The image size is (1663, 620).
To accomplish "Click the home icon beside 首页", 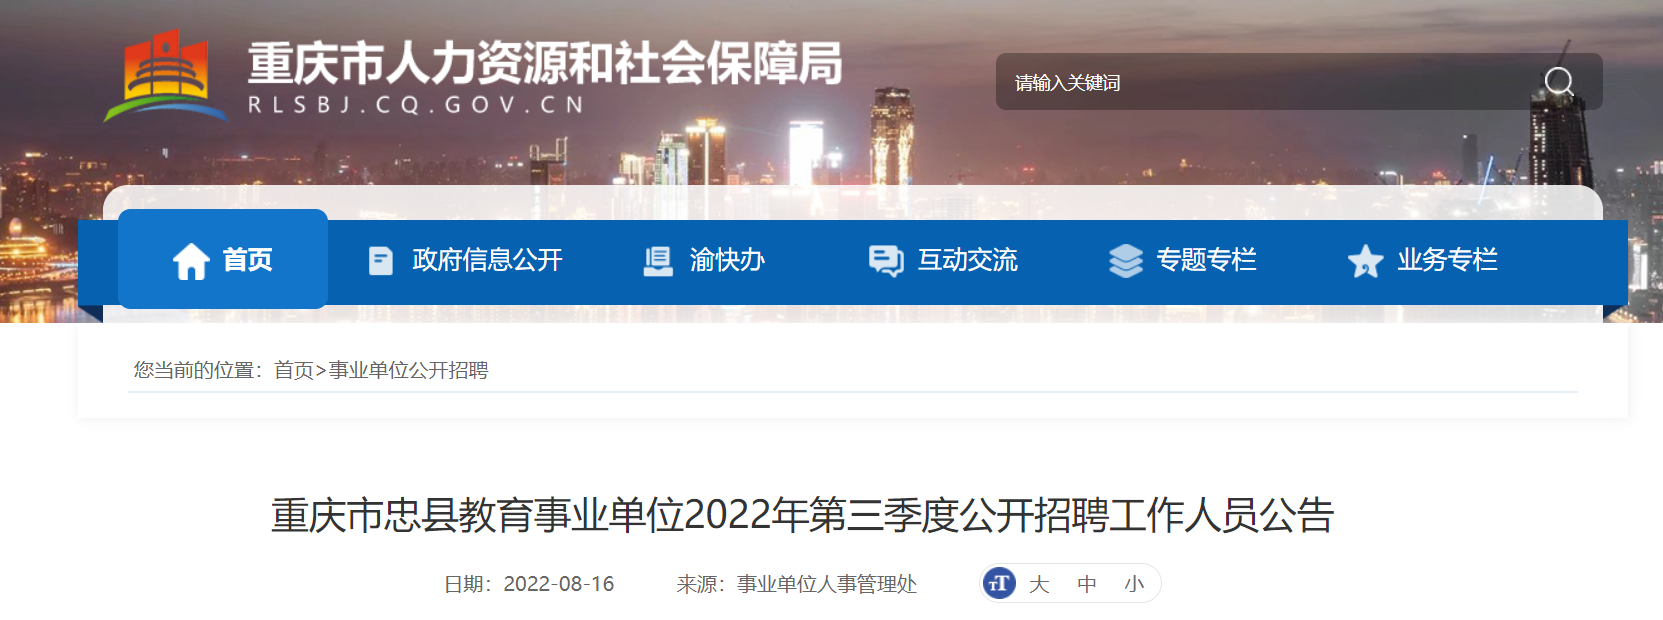I will pyautogui.click(x=191, y=261).
